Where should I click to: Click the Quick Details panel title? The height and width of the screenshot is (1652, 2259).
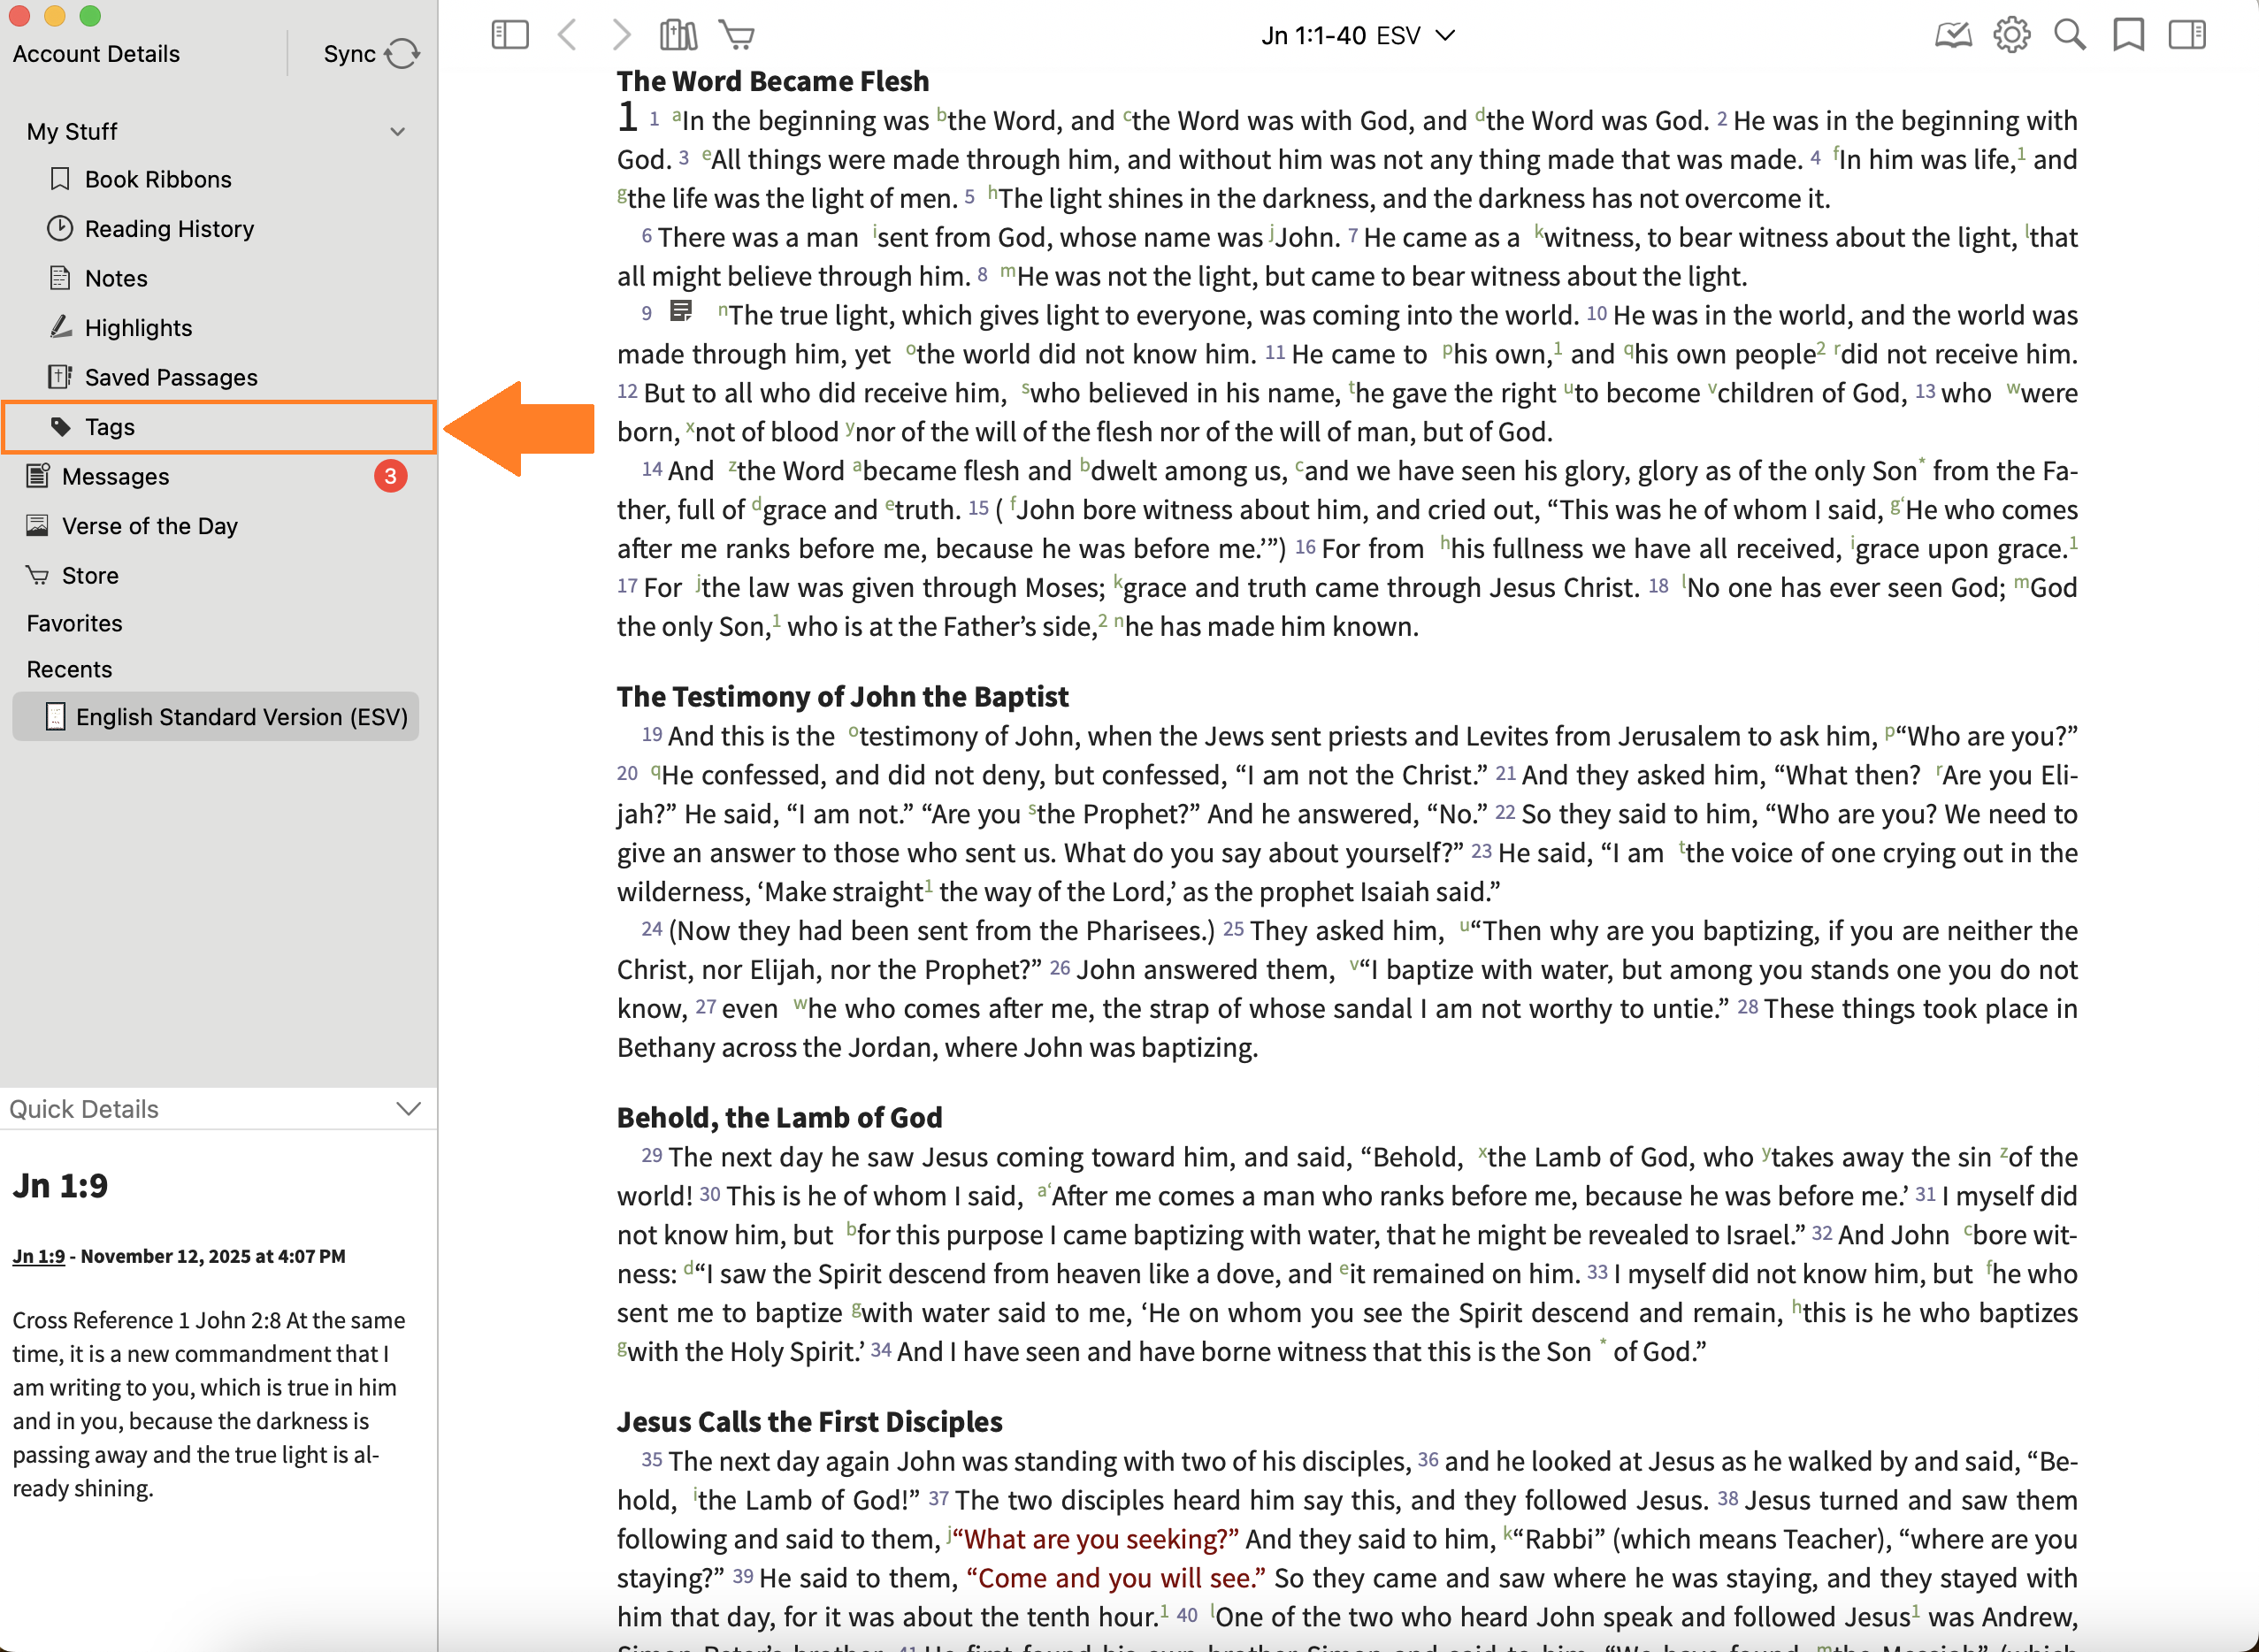(84, 1109)
